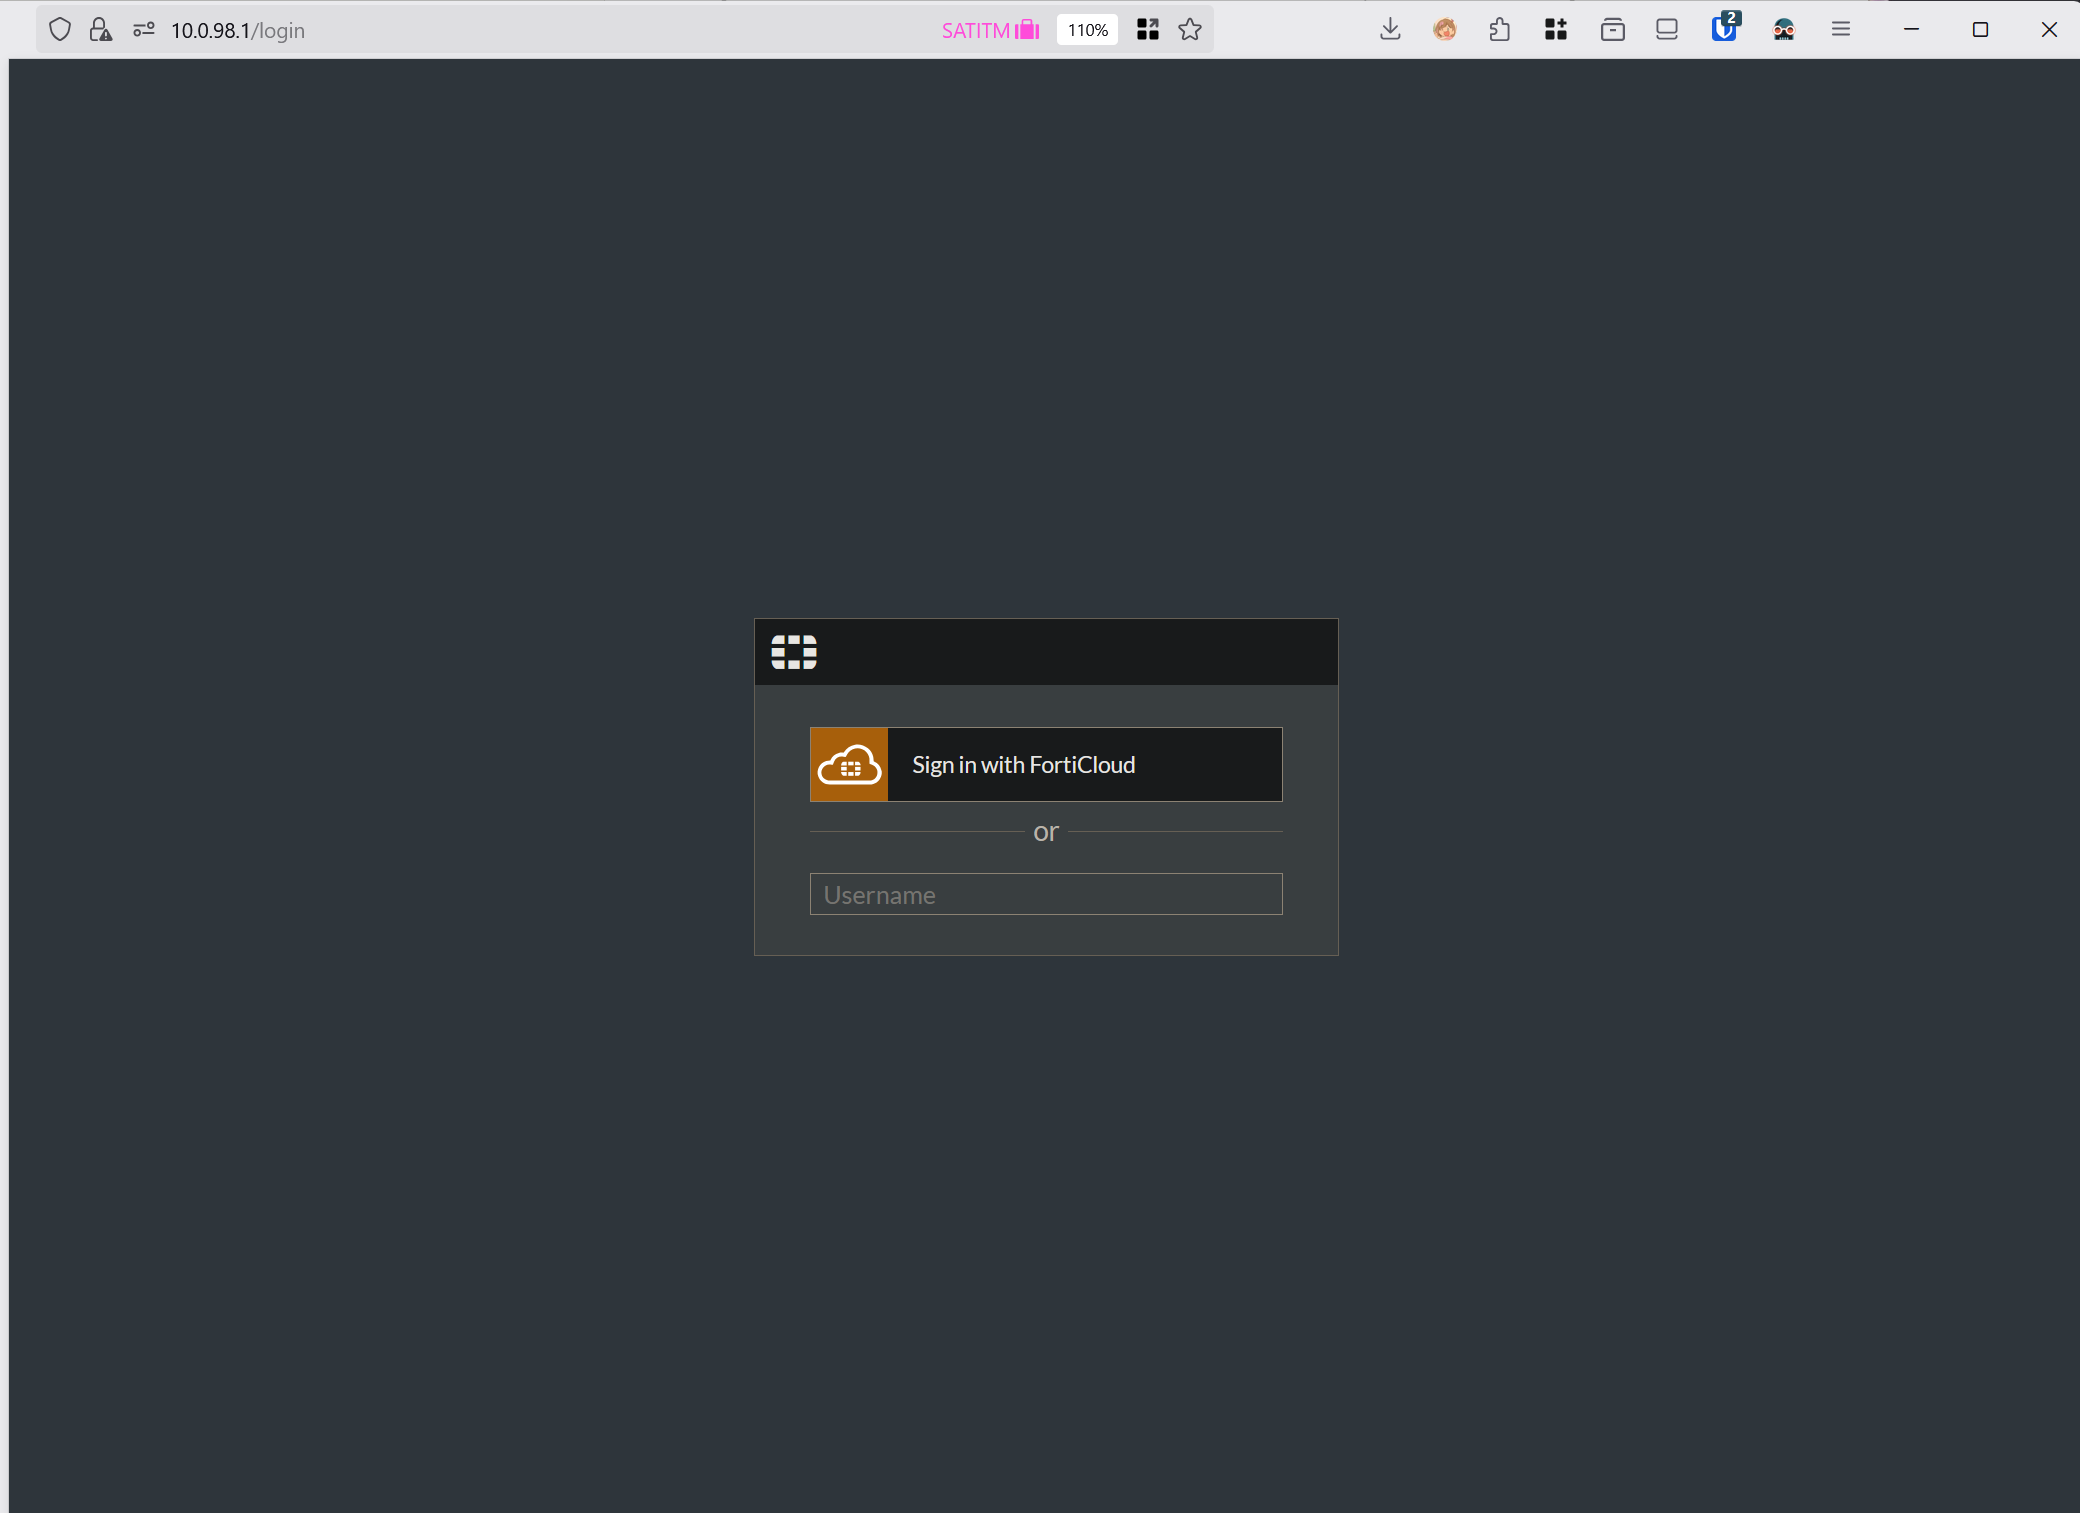2080x1513 pixels.
Task: Open the Firefox hamburger application menu
Action: click(1841, 30)
